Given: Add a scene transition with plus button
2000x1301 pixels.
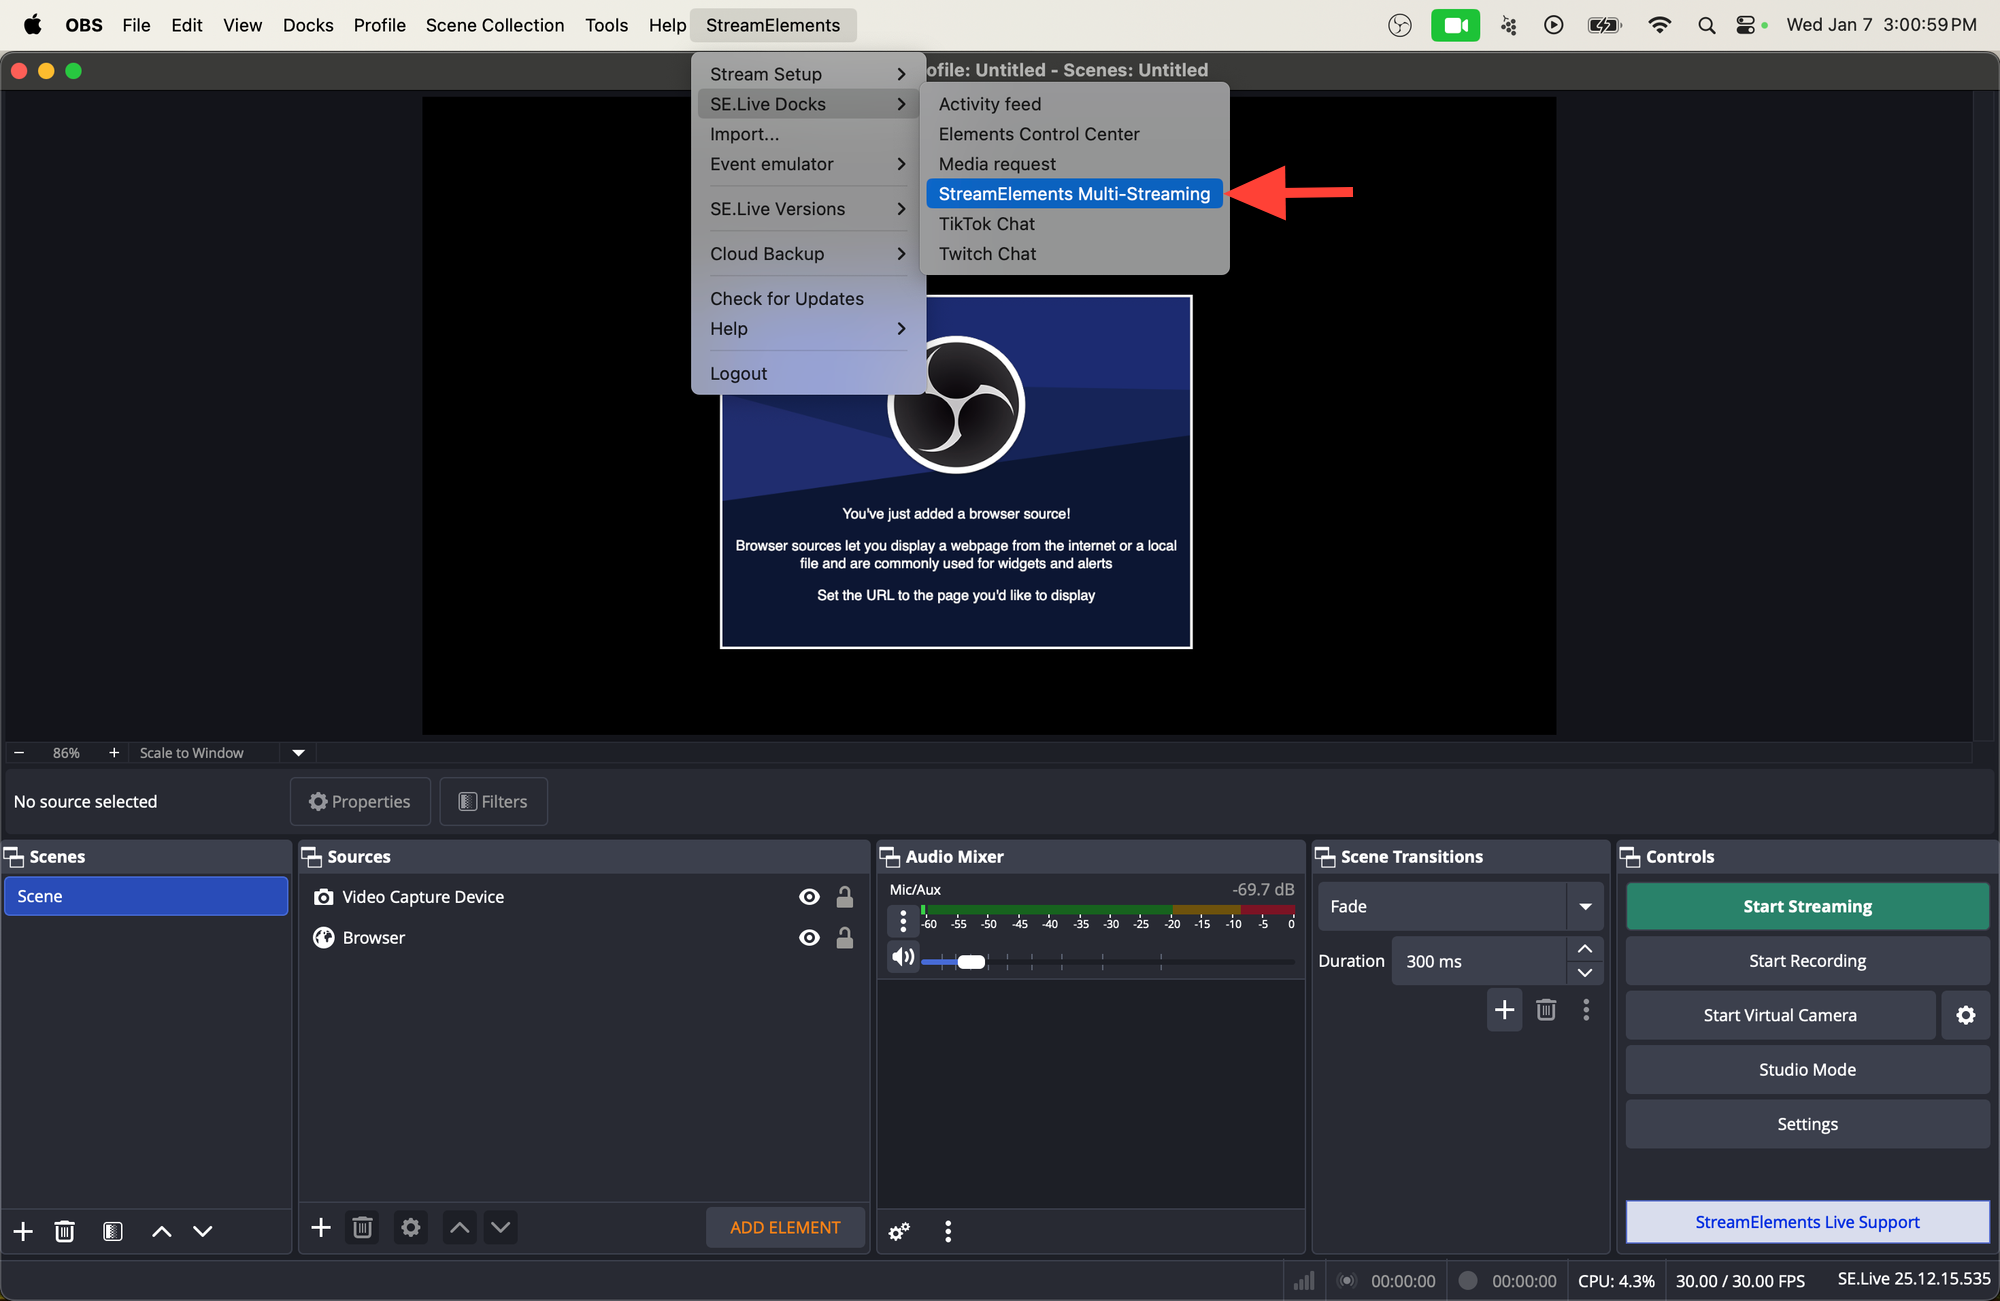Looking at the screenshot, I should pos(1504,1010).
